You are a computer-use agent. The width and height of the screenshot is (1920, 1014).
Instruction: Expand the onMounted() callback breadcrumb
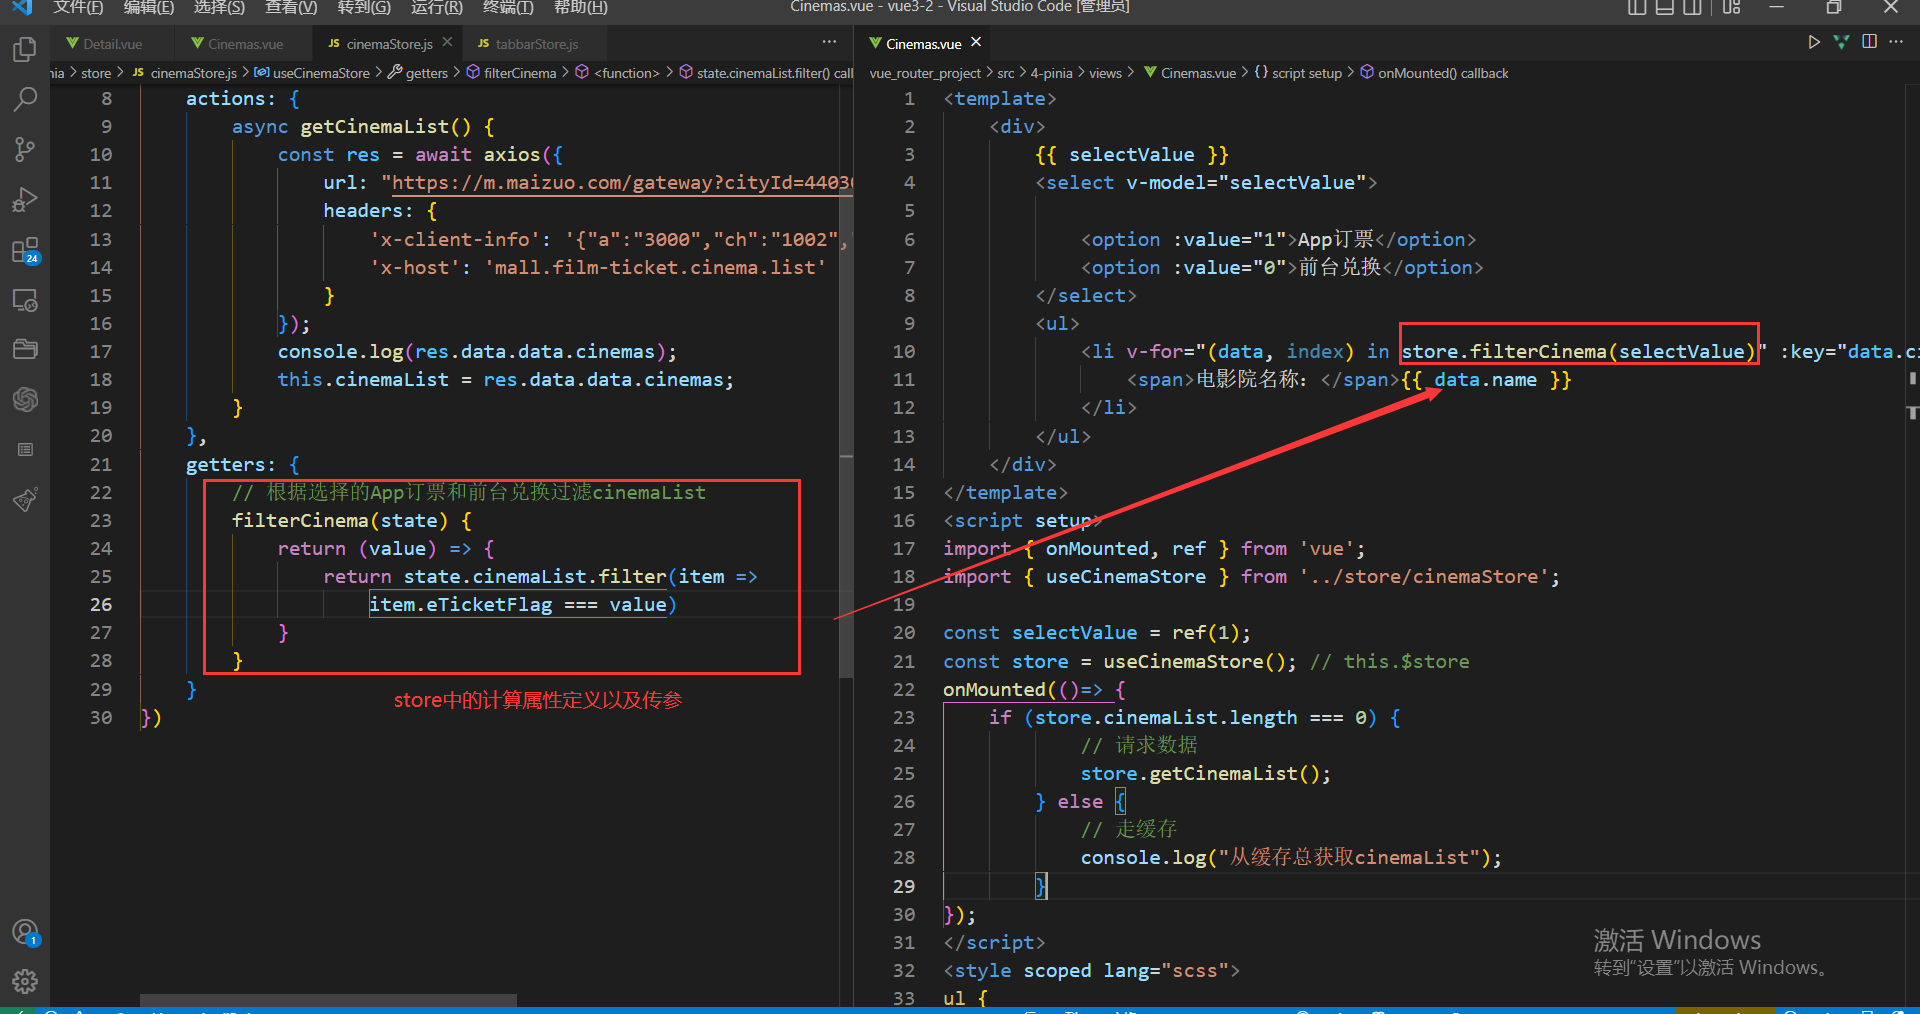click(1434, 73)
